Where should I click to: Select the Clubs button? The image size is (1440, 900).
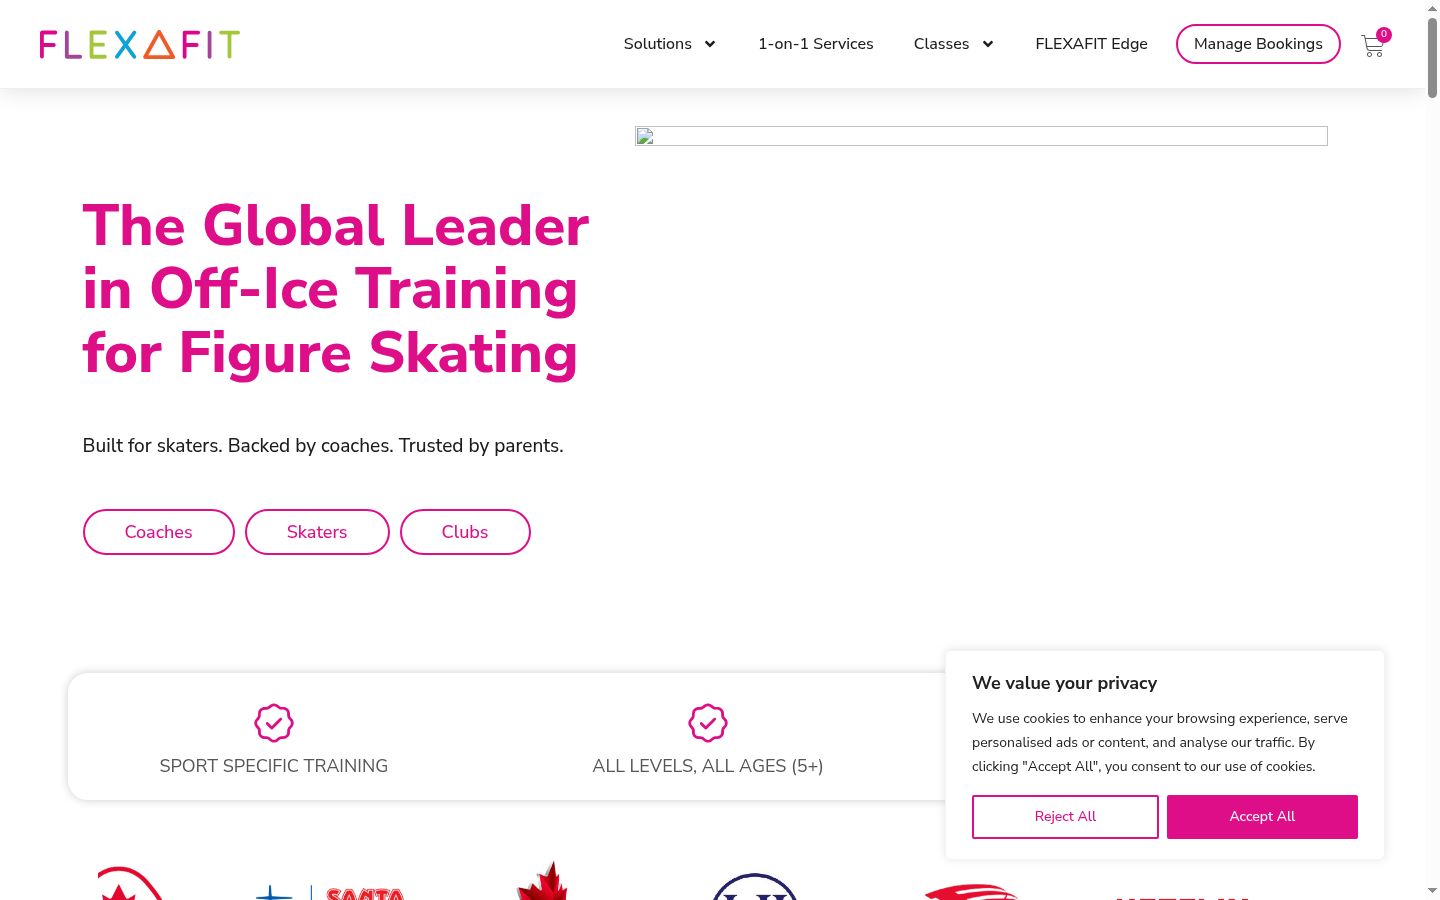[465, 532]
